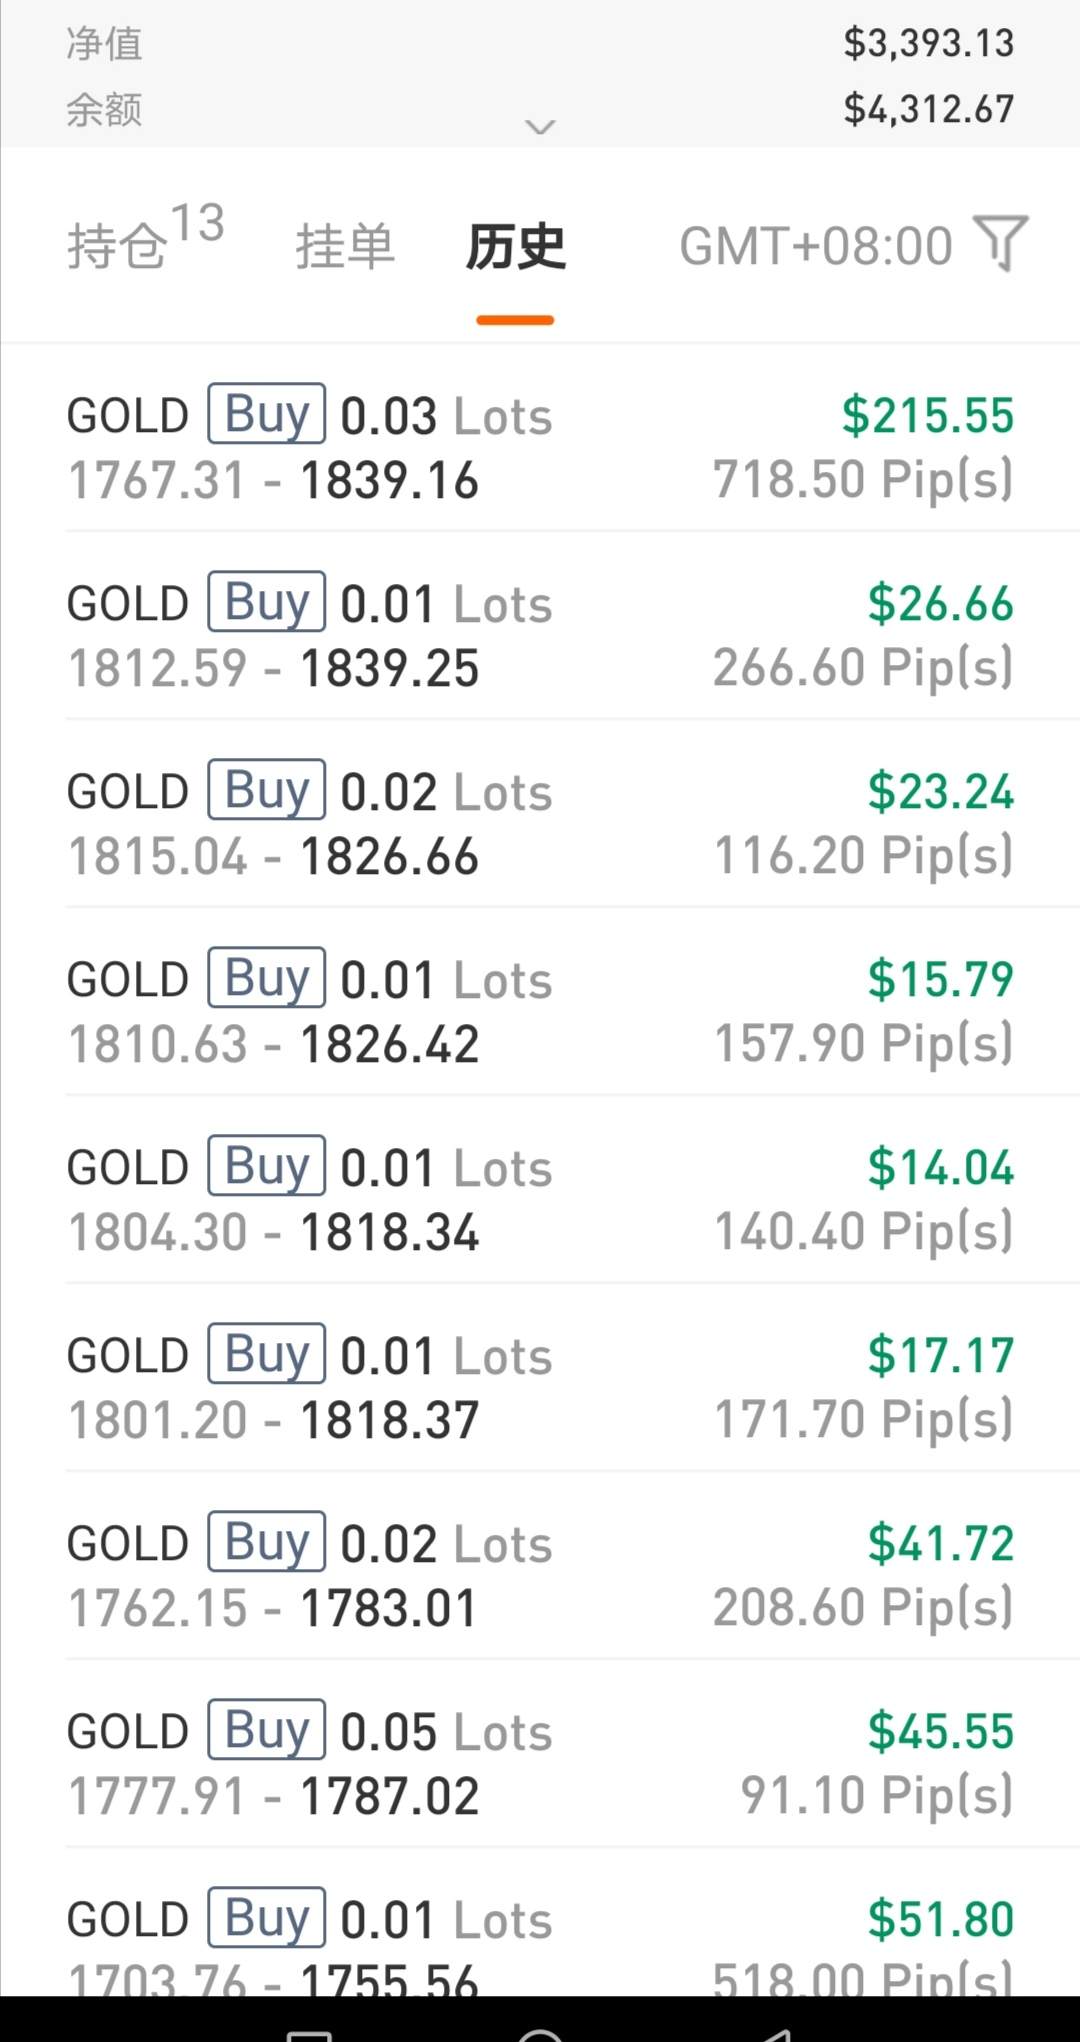1080x2042 pixels.
Task: Tap Android home circle navigation button
Action: 540,2030
